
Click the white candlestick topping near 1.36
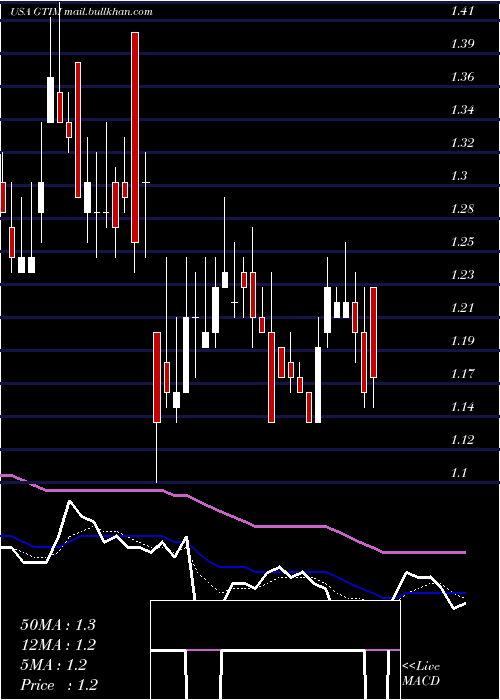[50, 100]
